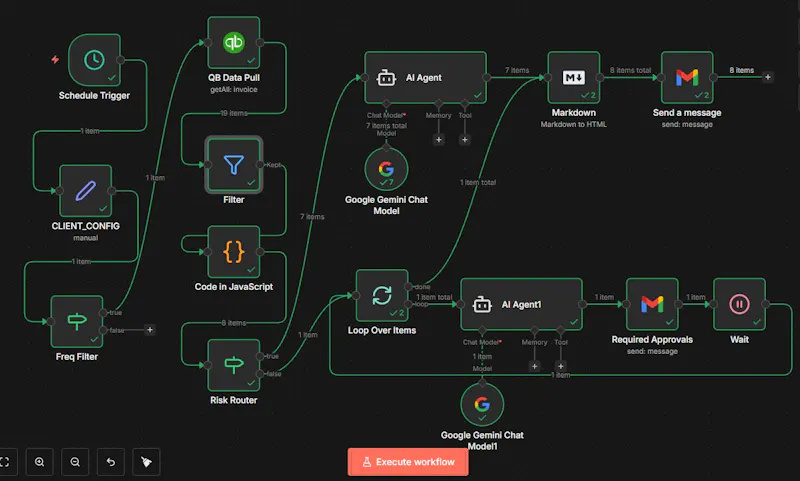The height and width of the screenshot is (481, 800).
Task: Click the fit-to-view button
Action: [5, 462]
